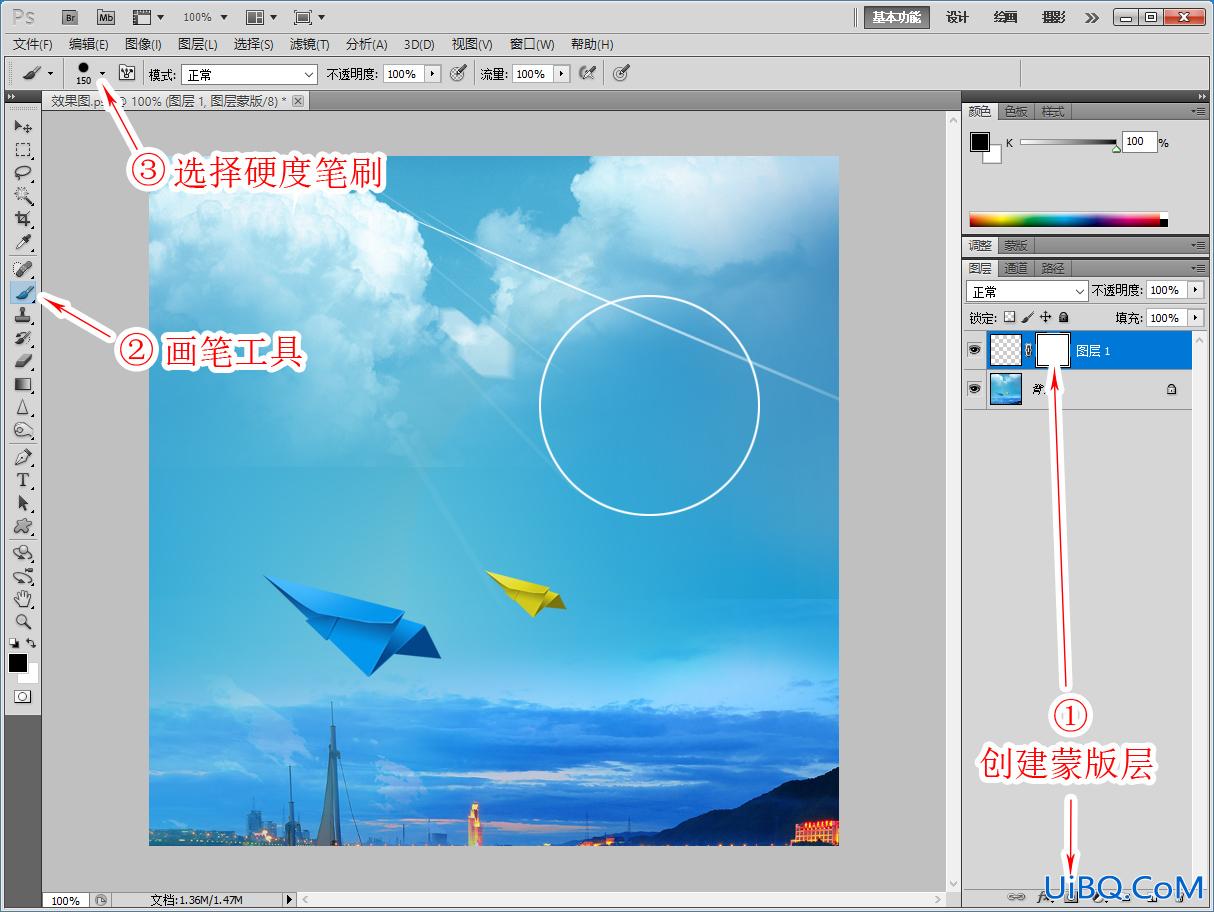
Task: Select the 摄影 workspace
Action: (1054, 17)
